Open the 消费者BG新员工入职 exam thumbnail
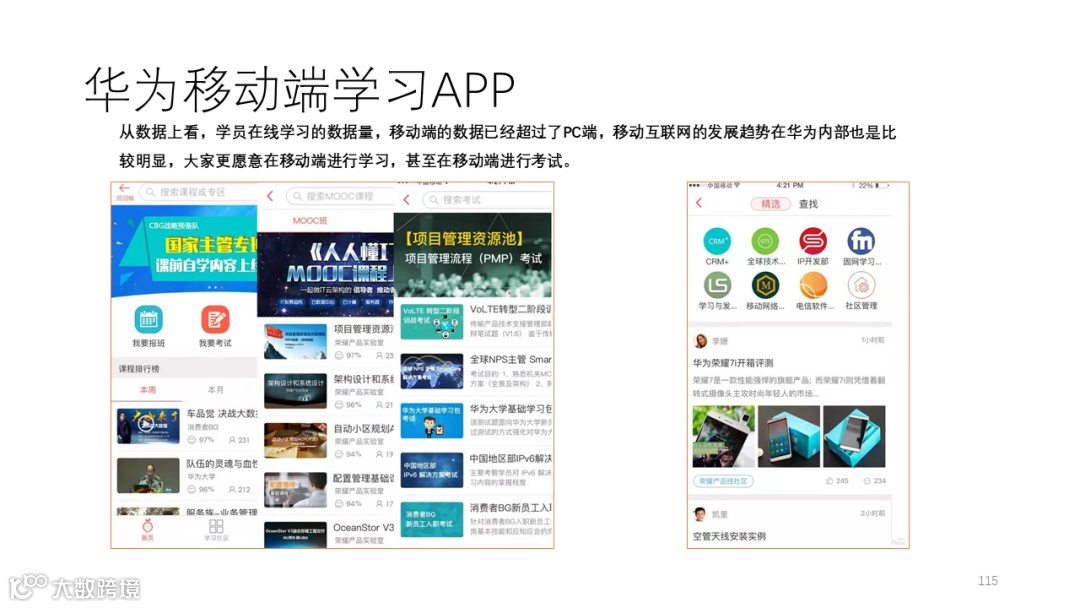The height and width of the screenshot is (608, 1080). (432, 520)
